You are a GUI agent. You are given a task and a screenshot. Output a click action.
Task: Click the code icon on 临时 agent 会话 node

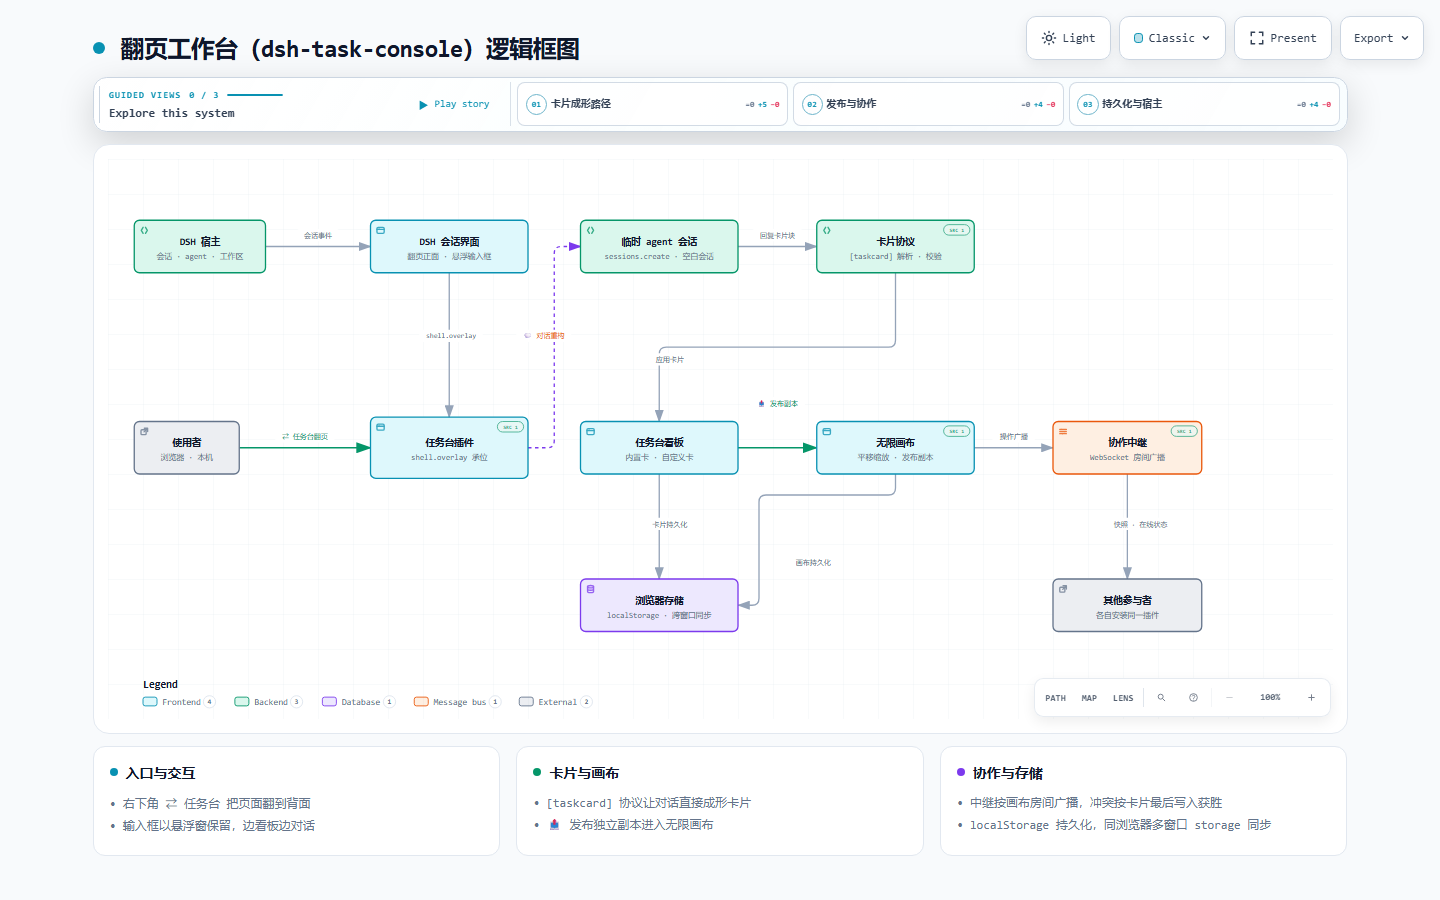590,230
